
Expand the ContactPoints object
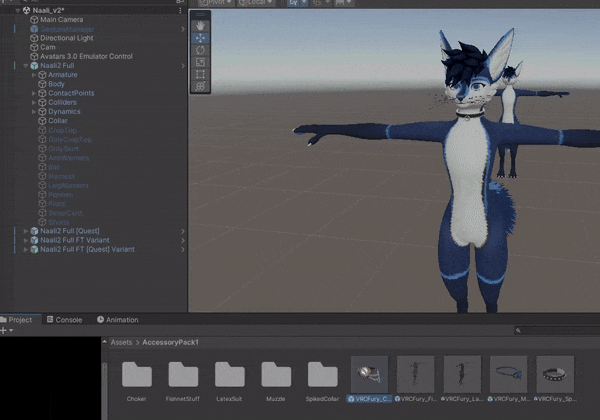[x=33, y=93]
